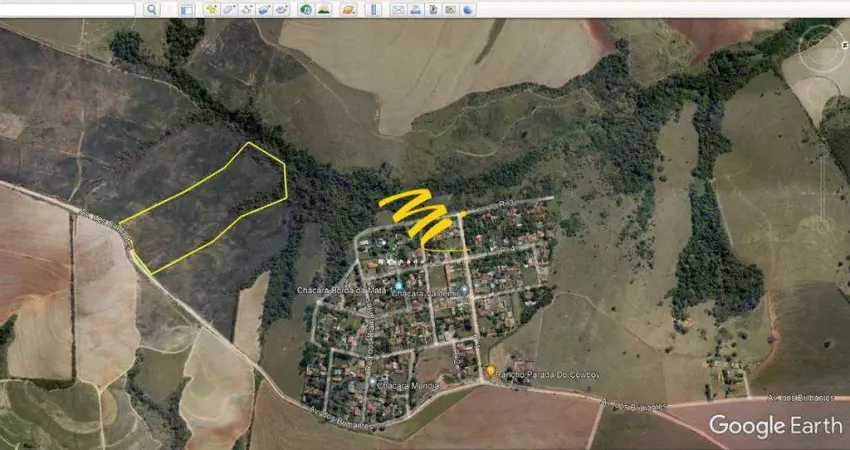Select the Add Polygon tool
This screenshot has width=850, height=450.
pyautogui.click(x=229, y=9)
